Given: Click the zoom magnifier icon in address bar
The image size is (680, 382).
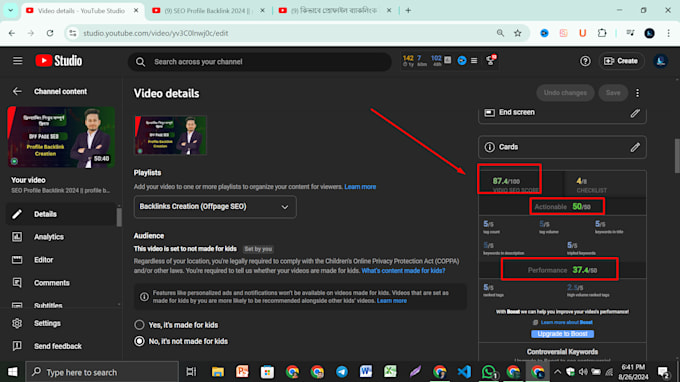Looking at the screenshot, I should pyautogui.click(x=500, y=33).
